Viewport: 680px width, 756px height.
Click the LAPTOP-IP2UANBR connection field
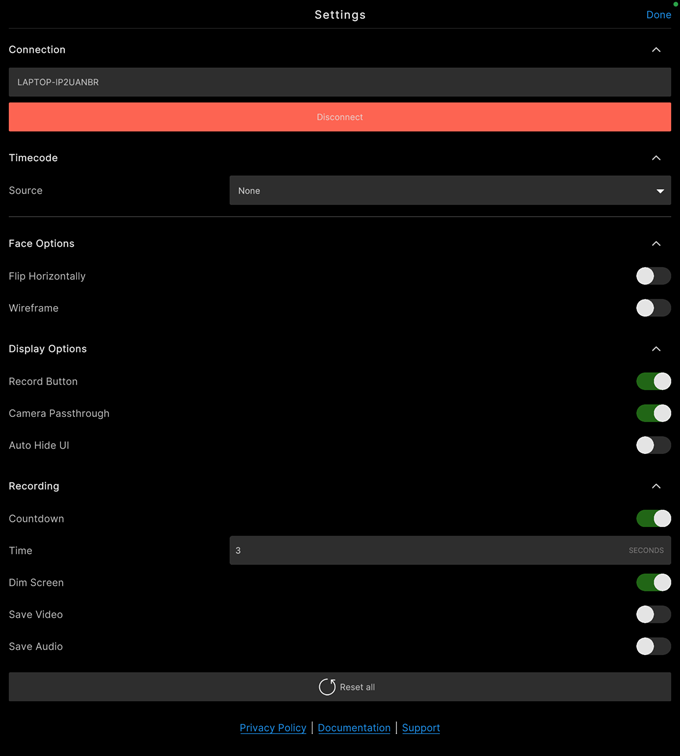click(340, 82)
